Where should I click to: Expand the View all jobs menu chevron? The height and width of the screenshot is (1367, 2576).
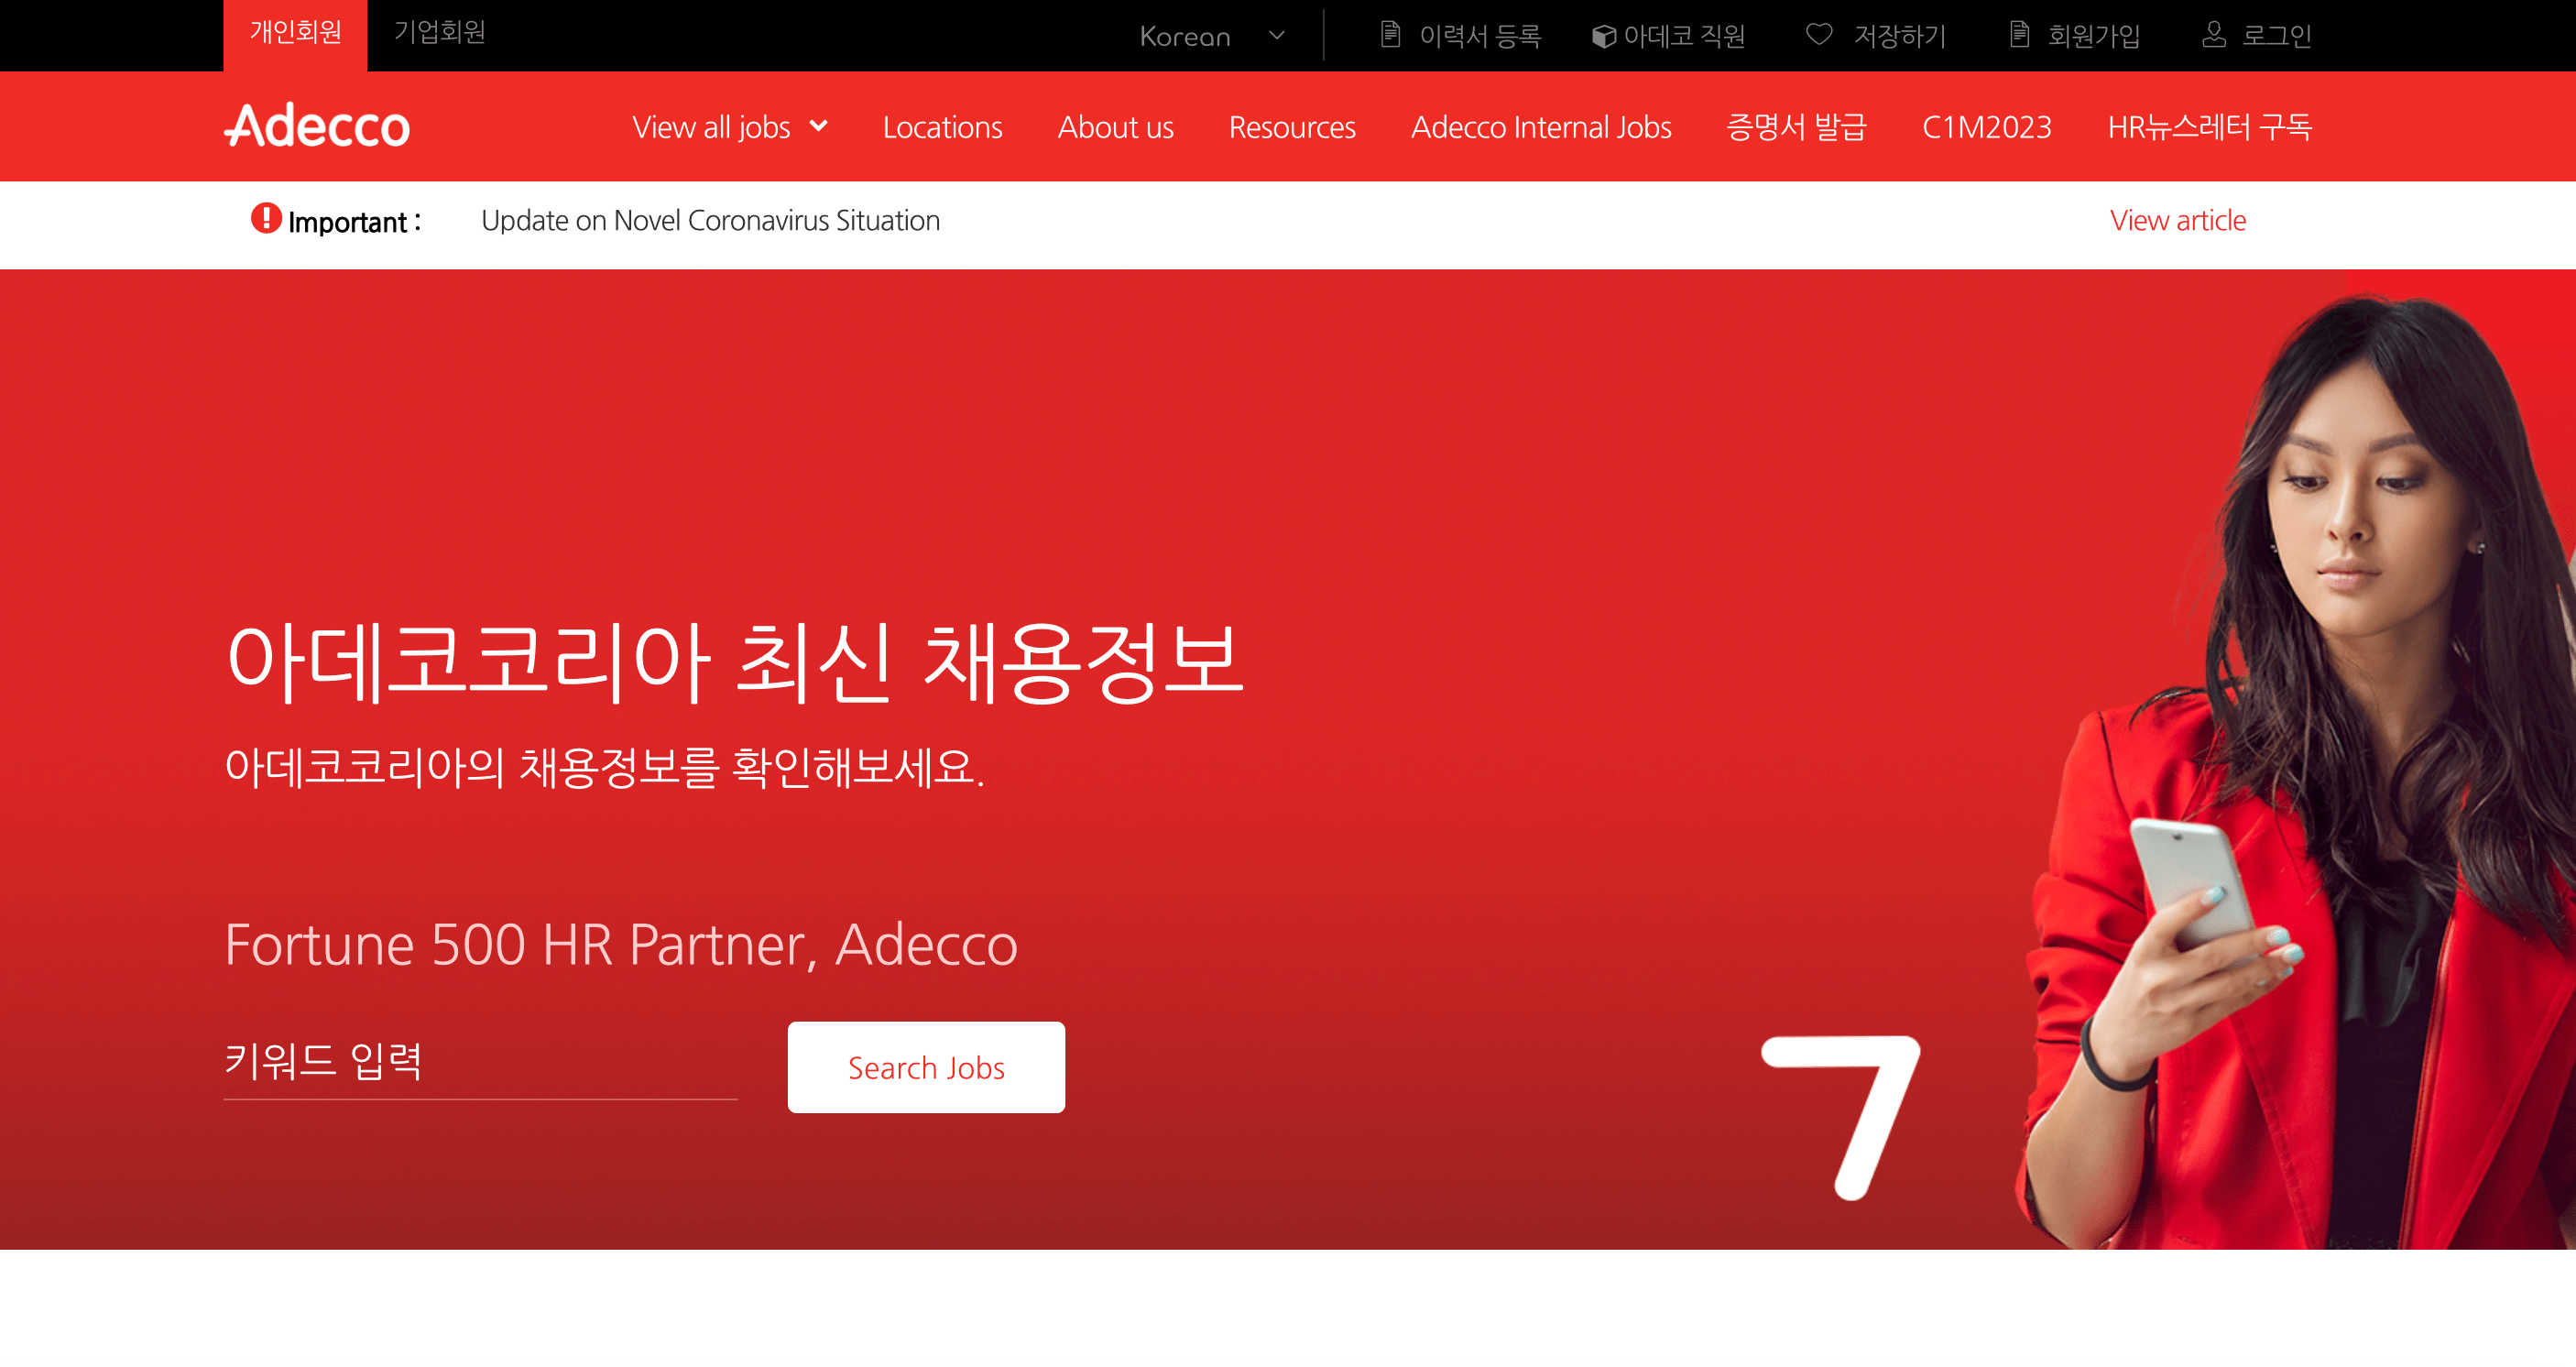pyautogui.click(x=821, y=127)
